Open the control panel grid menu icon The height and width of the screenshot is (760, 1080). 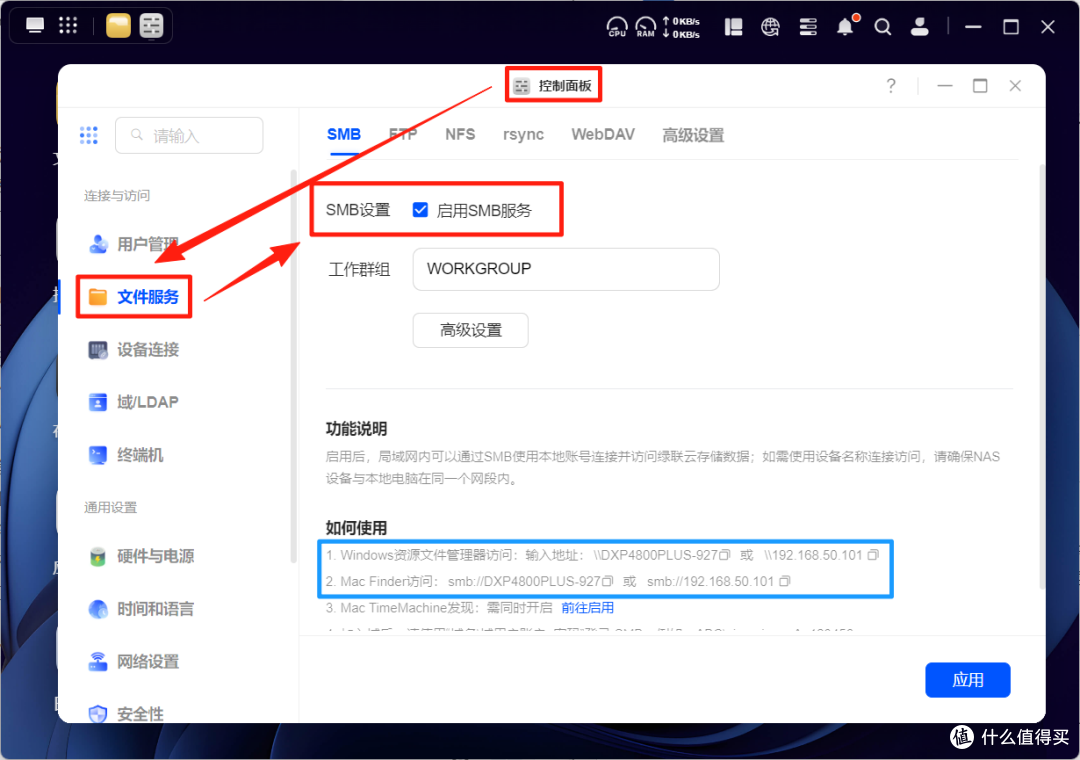(x=89, y=135)
